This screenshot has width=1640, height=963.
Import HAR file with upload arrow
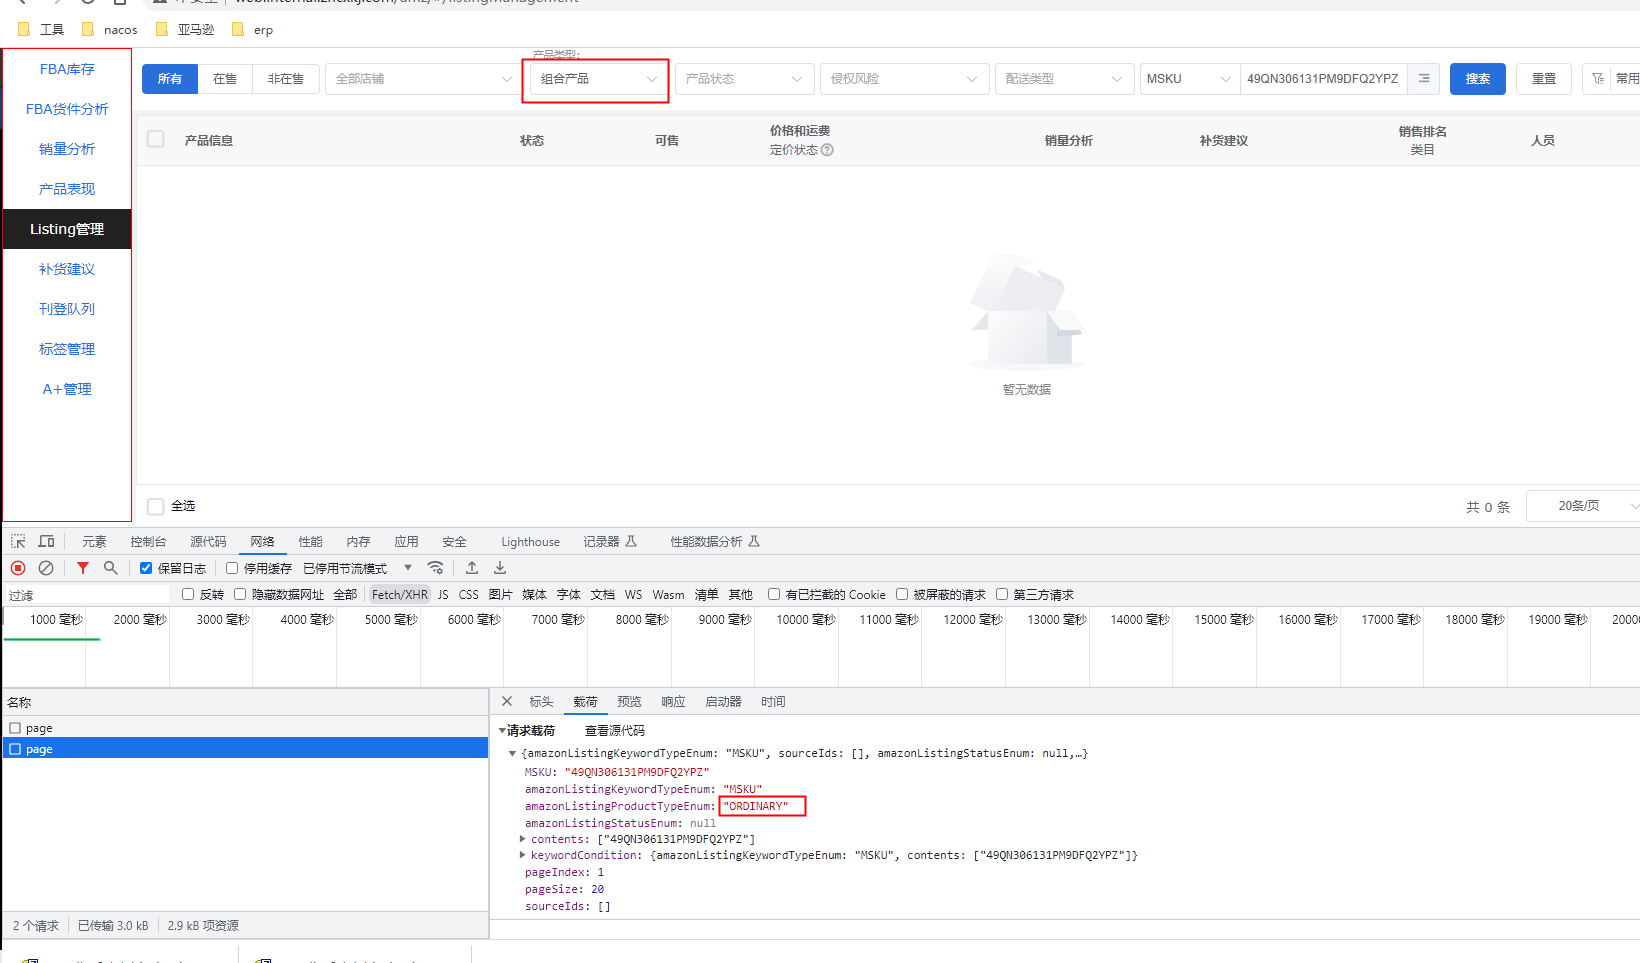click(x=472, y=568)
